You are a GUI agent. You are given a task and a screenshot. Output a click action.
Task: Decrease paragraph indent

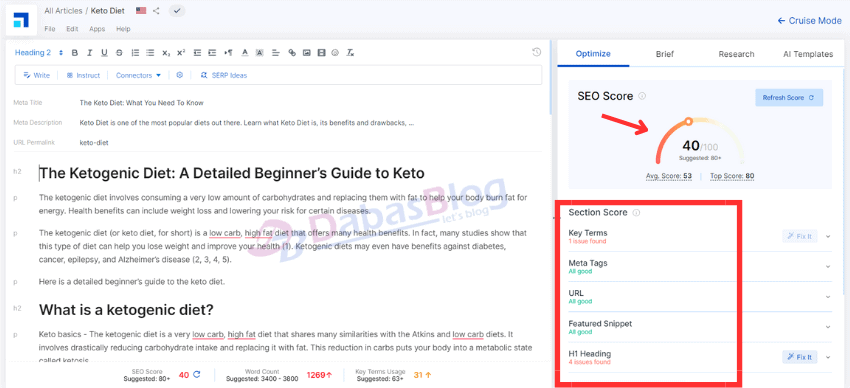pyautogui.click(x=197, y=53)
